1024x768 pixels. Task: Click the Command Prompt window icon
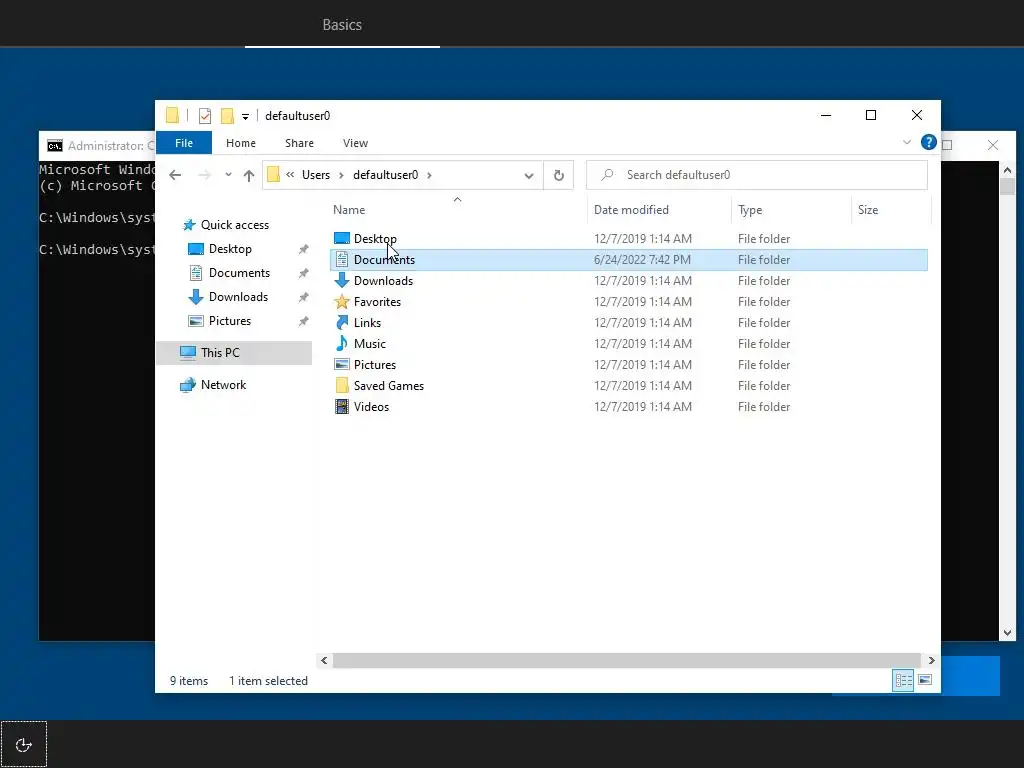55,145
